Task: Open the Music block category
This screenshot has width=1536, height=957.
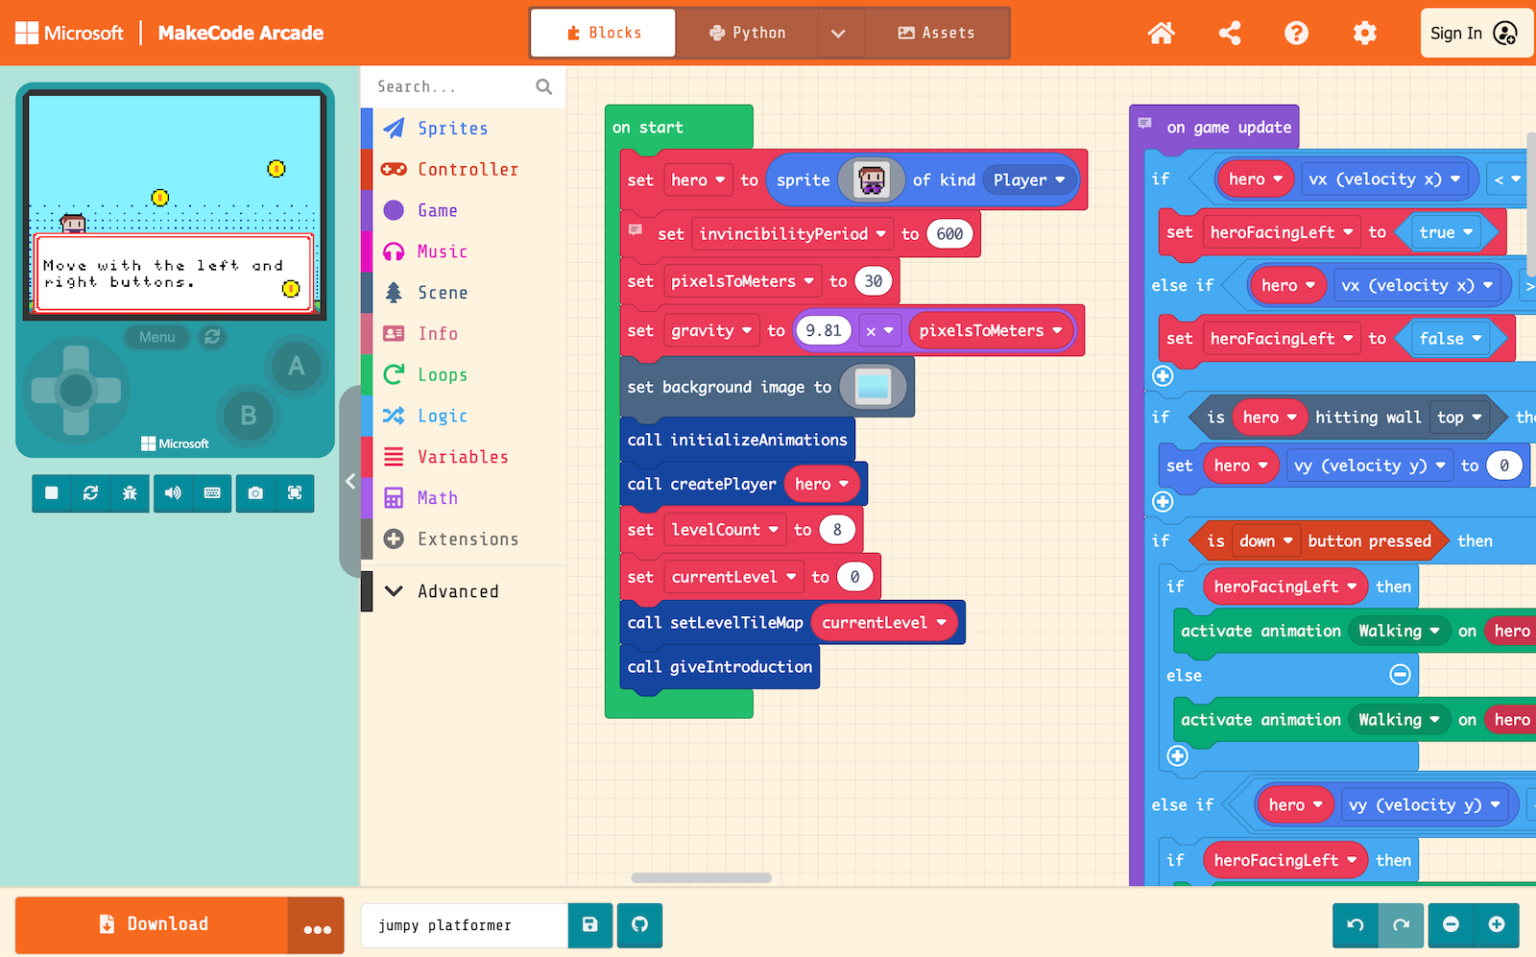Action: (x=441, y=251)
